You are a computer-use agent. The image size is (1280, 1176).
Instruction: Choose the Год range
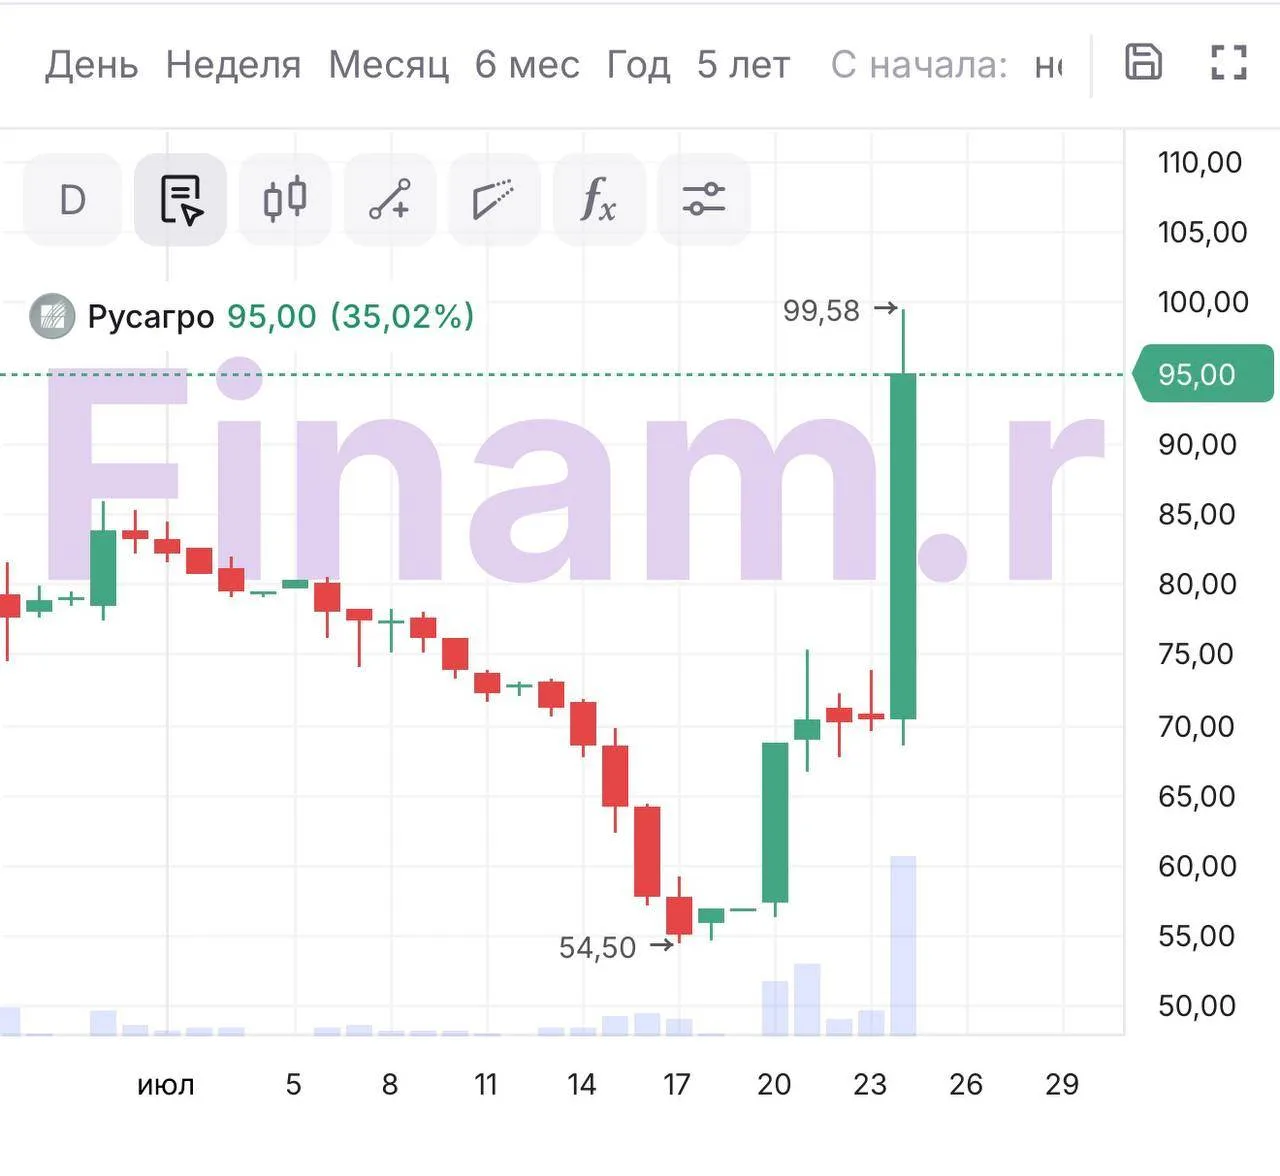638,65
